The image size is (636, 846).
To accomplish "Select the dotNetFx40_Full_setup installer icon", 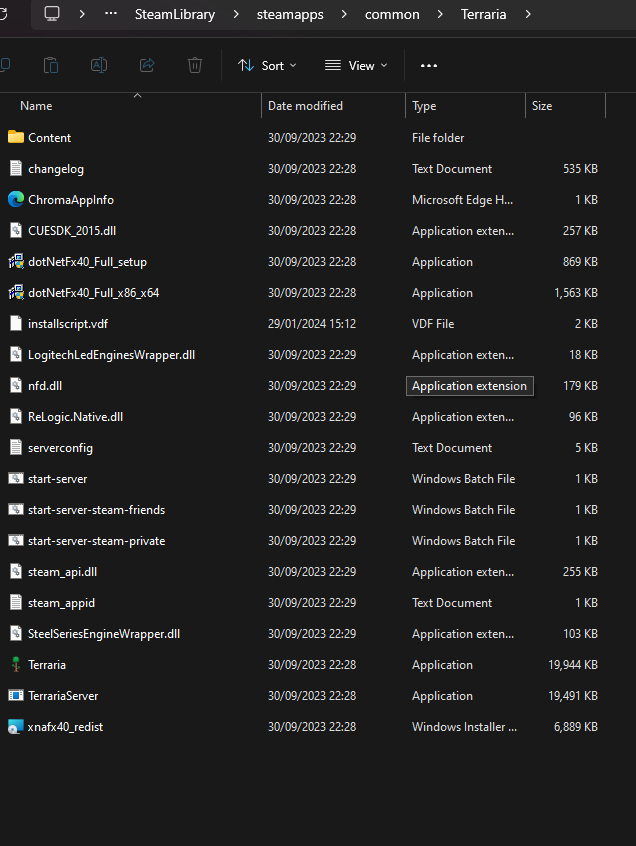I will (16, 261).
